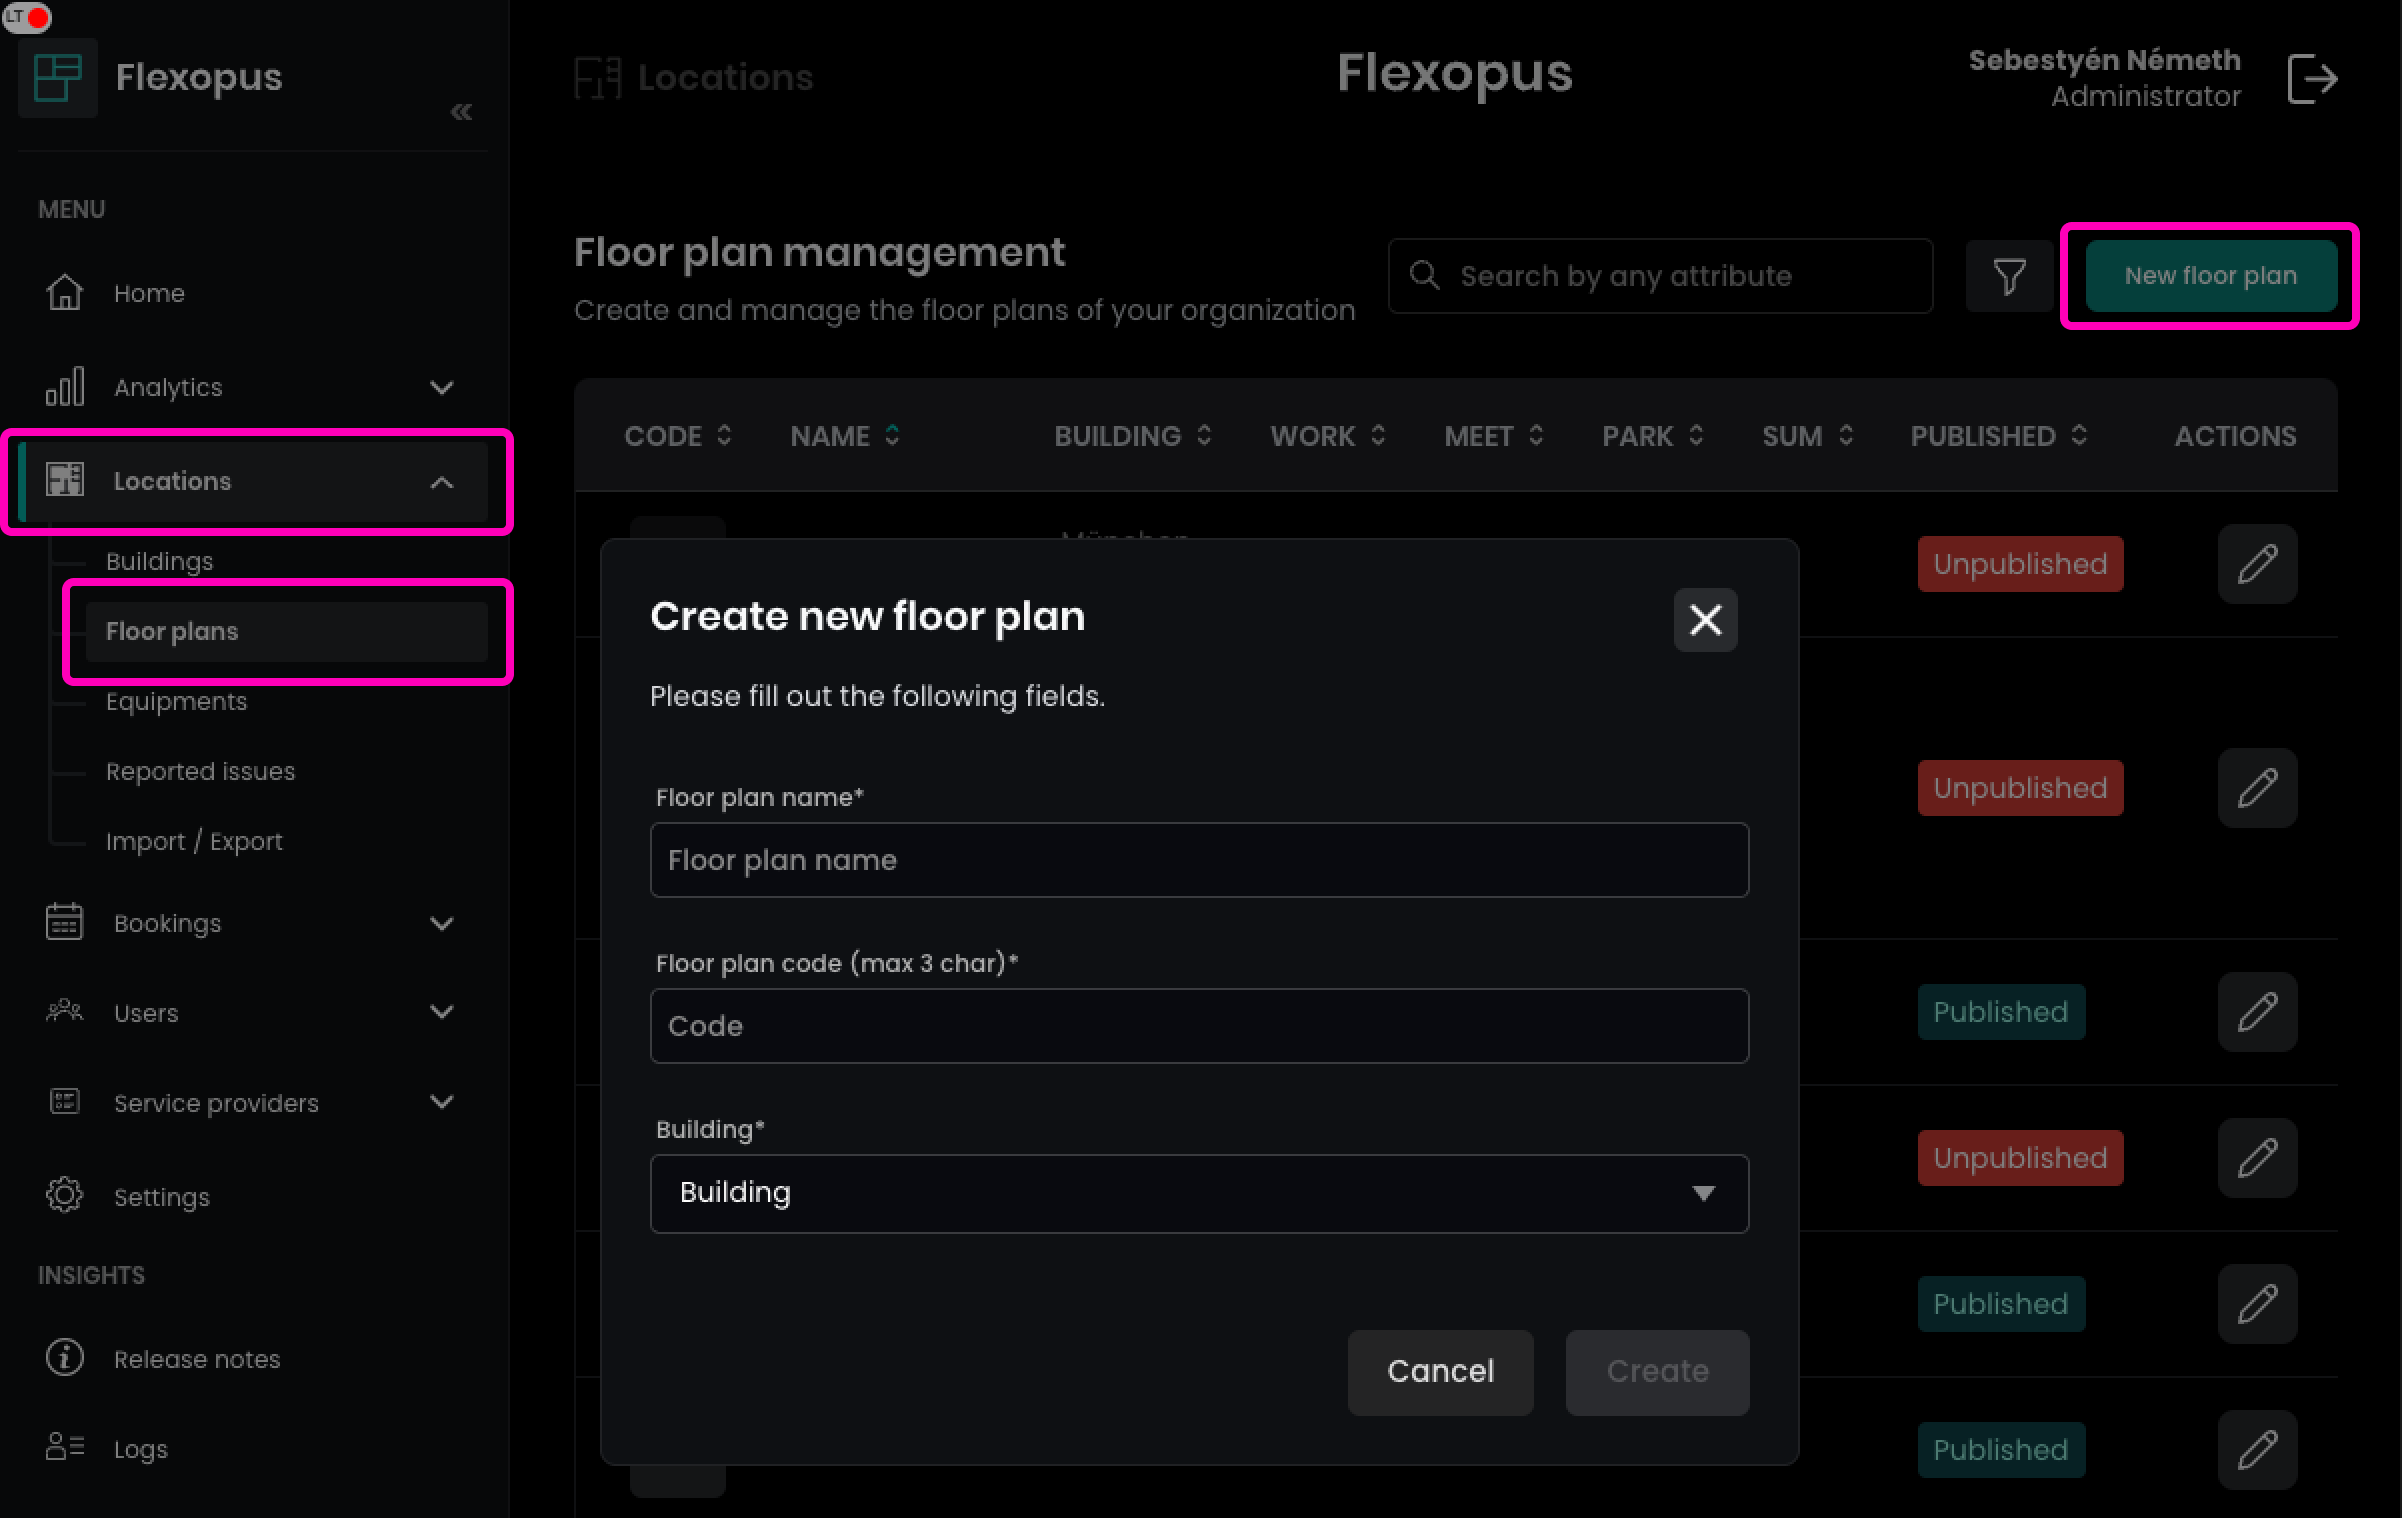Click the New floor plan button
Viewport: 2402px width, 1518px height.
point(2210,276)
